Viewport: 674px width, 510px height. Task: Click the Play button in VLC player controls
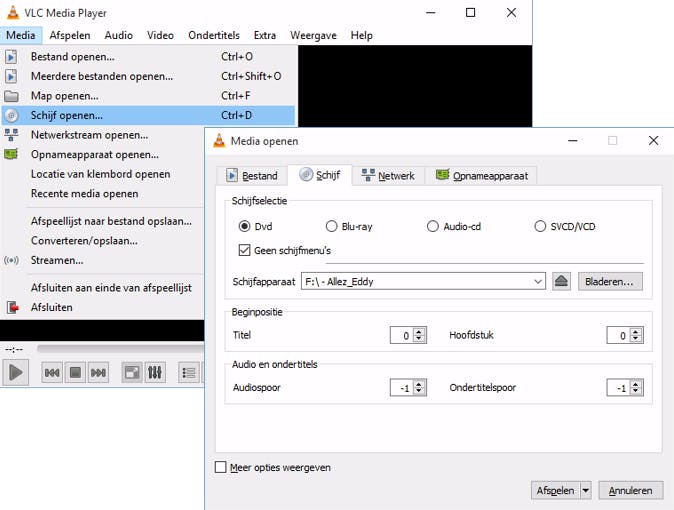[x=15, y=372]
